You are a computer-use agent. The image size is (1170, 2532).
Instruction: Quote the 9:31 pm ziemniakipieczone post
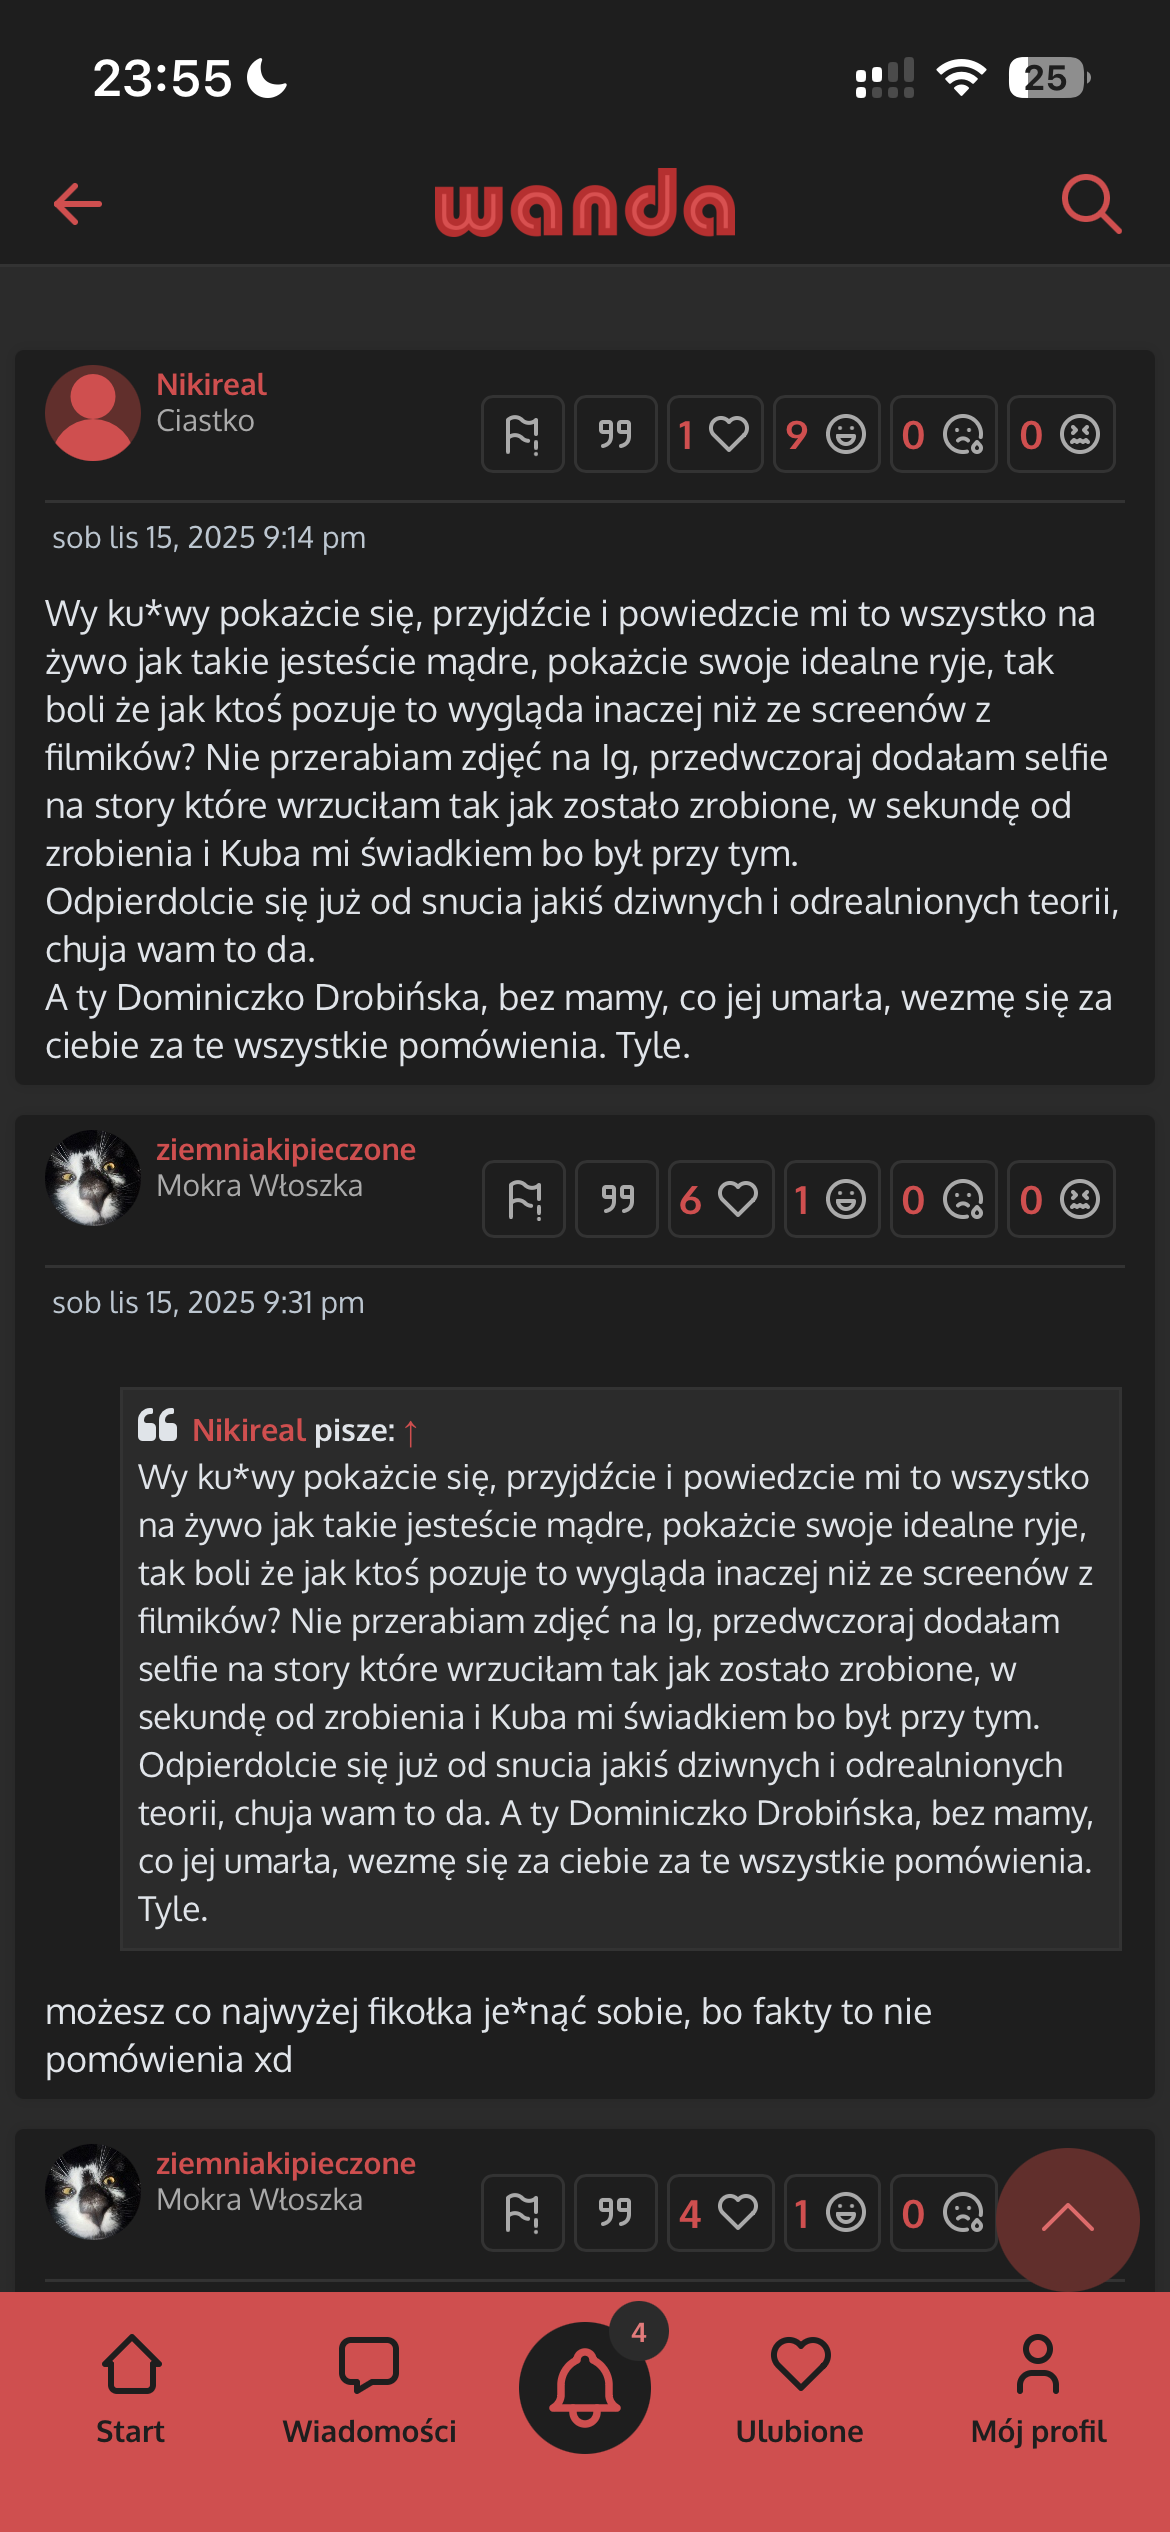[617, 1199]
